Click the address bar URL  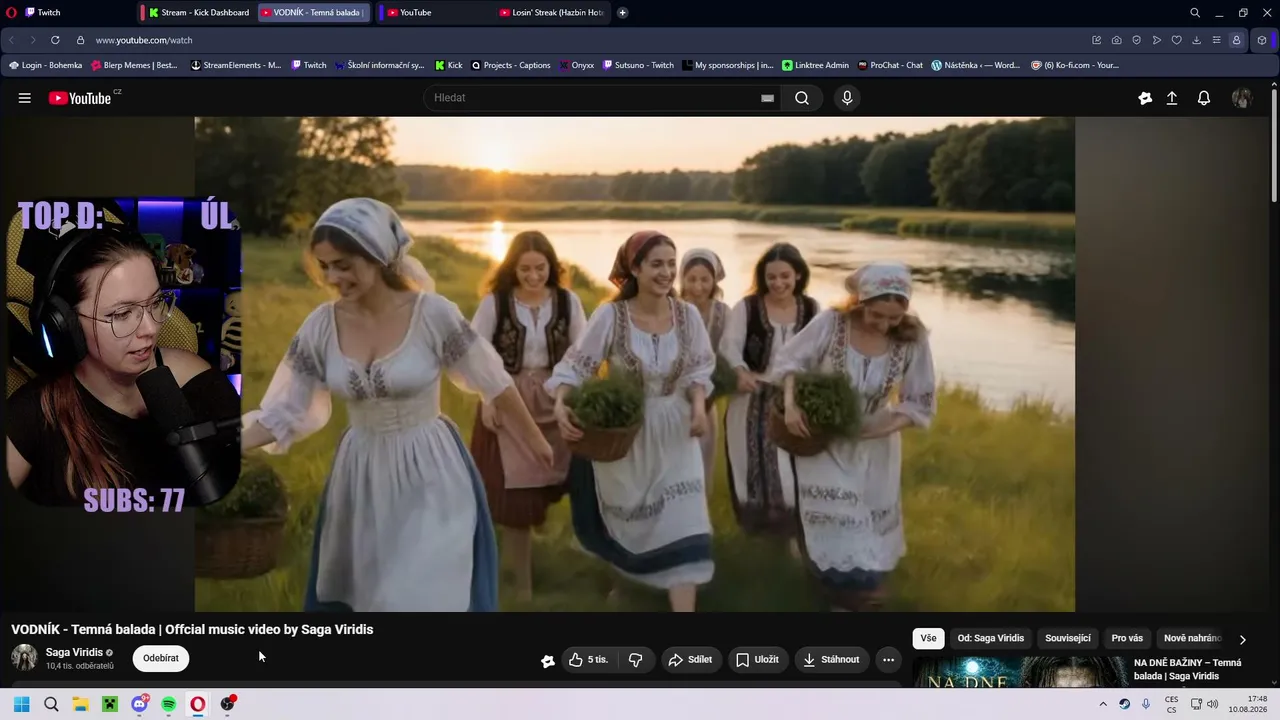tap(144, 40)
